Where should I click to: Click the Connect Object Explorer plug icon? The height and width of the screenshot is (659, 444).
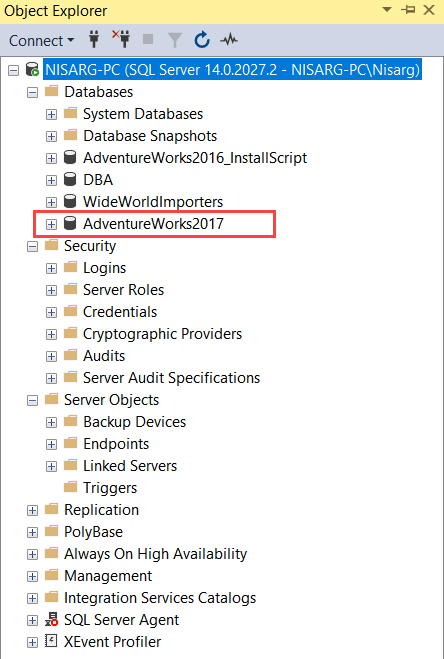(x=94, y=40)
